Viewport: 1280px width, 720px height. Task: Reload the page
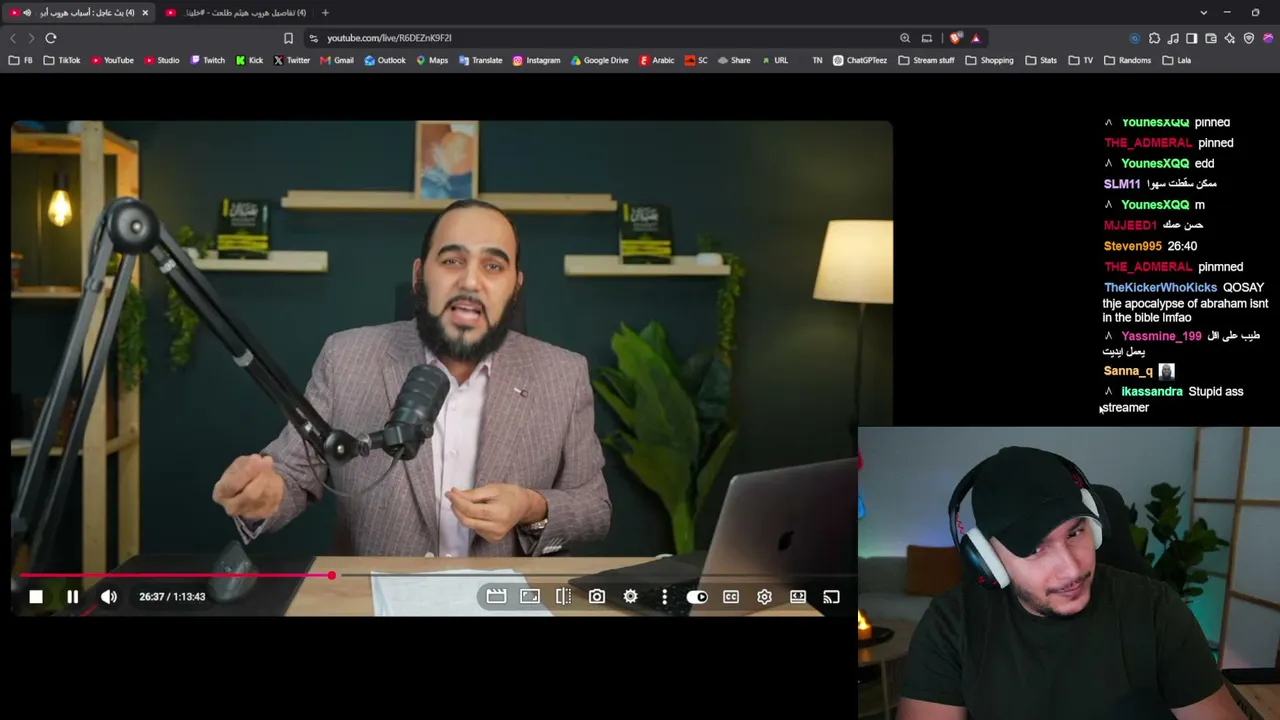[x=51, y=38]
